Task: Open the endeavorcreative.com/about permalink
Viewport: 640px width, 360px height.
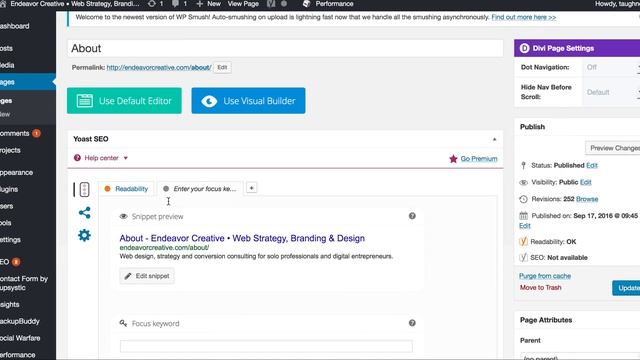Action: click(159, 67)
